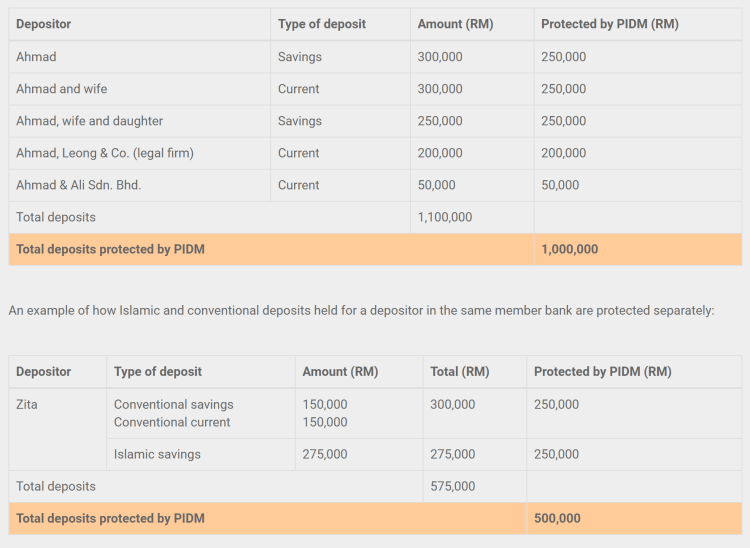Click the 1,100,000 total deposits amount
750x548 pixels.
(x=445, y=217)
